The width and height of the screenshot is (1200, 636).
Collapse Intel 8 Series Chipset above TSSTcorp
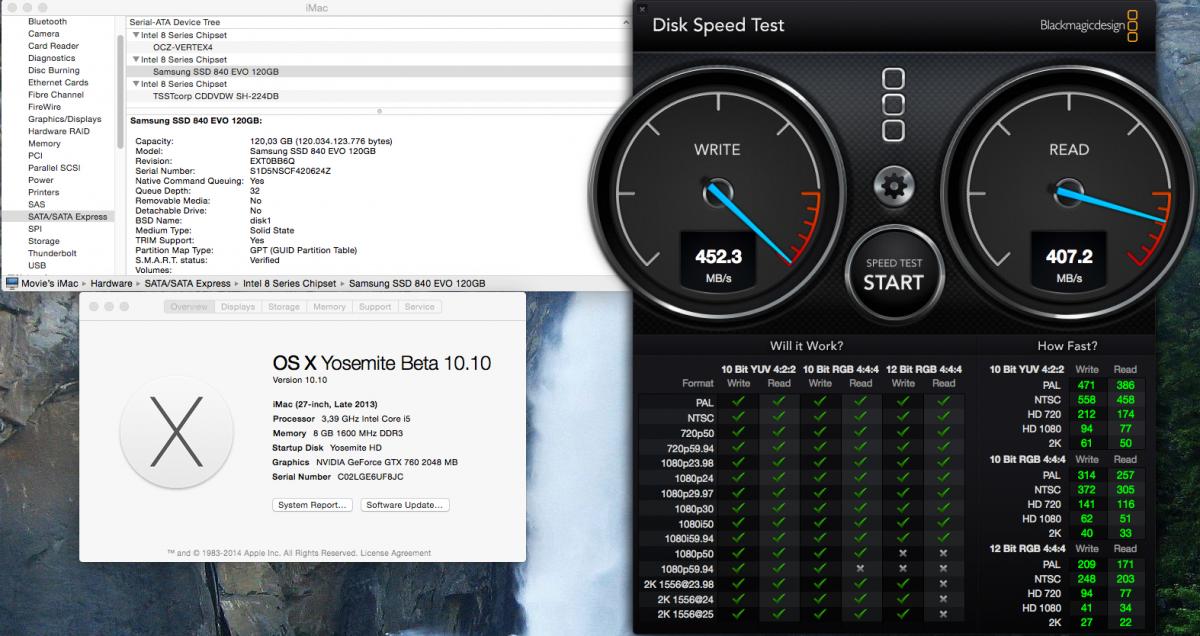click(136, 84)
